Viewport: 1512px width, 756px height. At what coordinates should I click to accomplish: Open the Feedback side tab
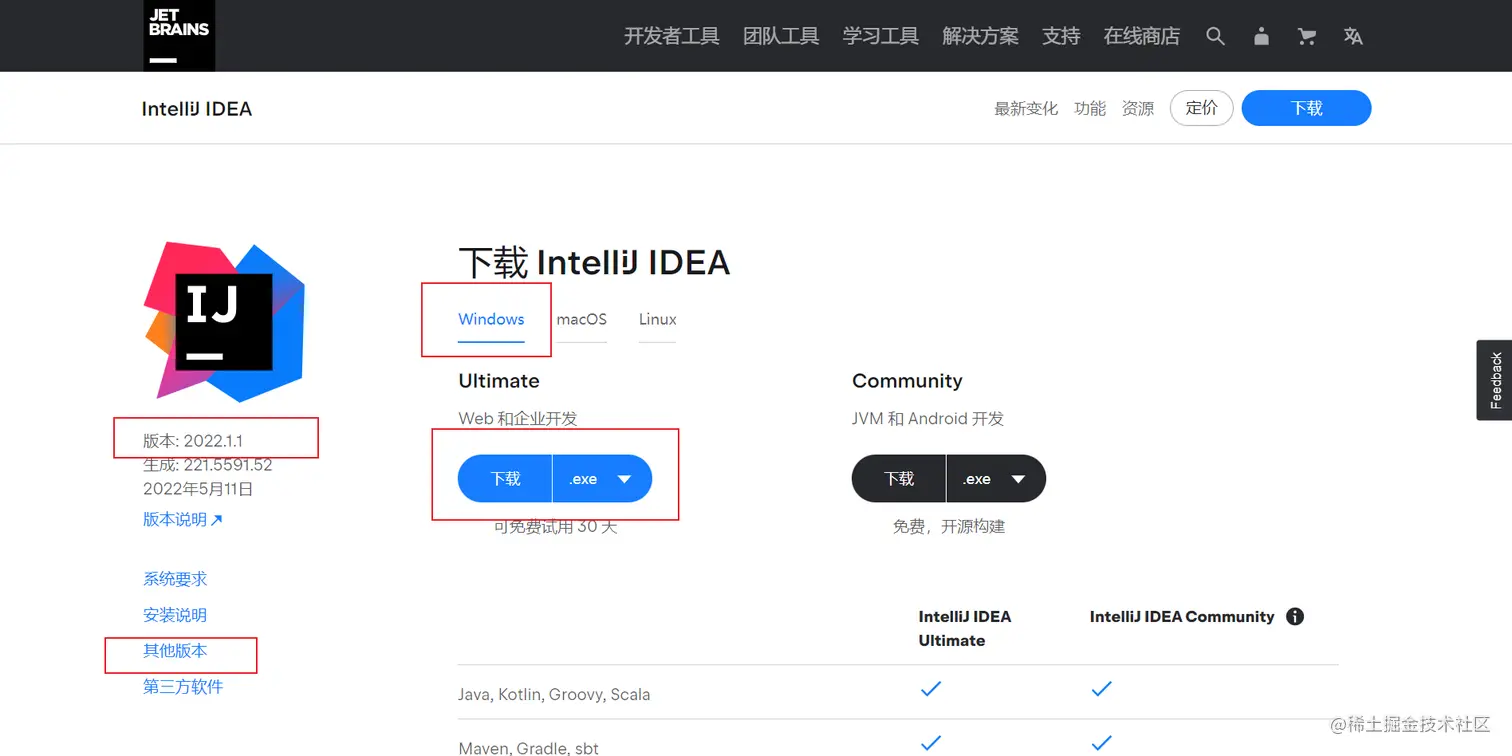1495,380
